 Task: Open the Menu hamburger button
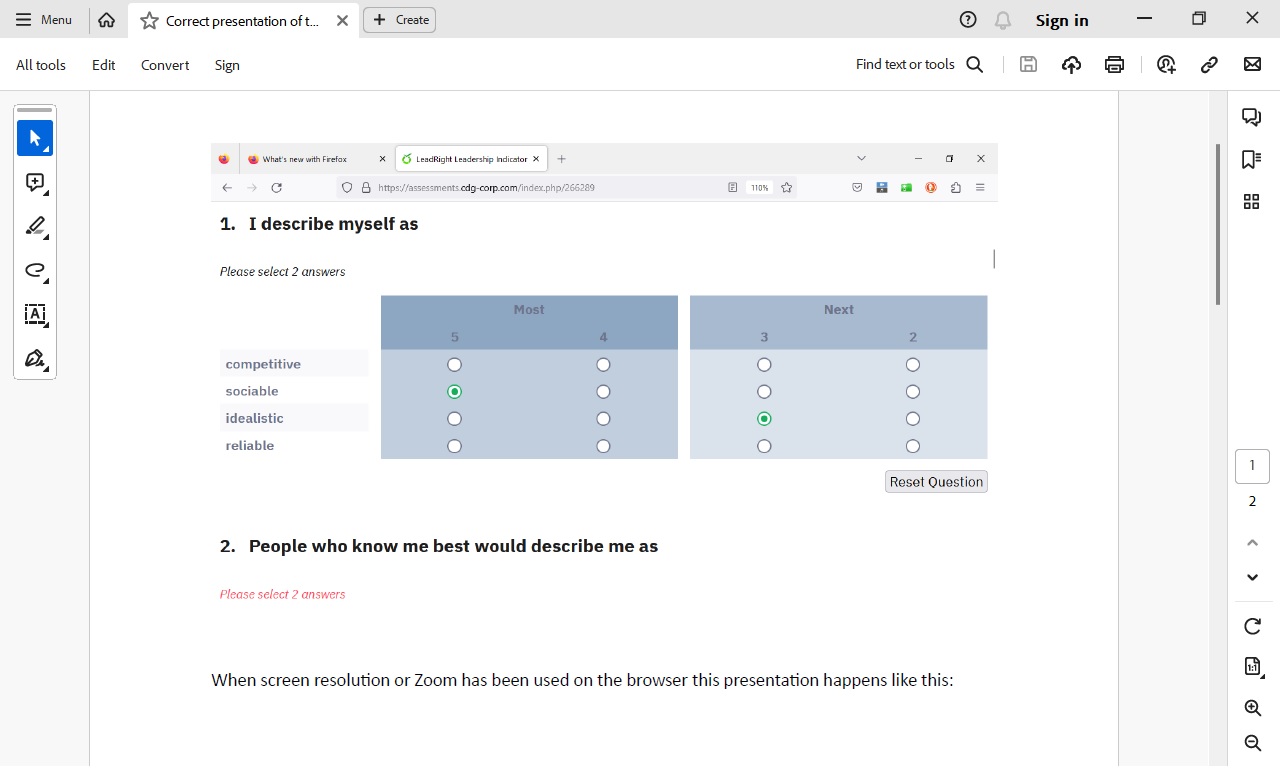tap(44, 20)
